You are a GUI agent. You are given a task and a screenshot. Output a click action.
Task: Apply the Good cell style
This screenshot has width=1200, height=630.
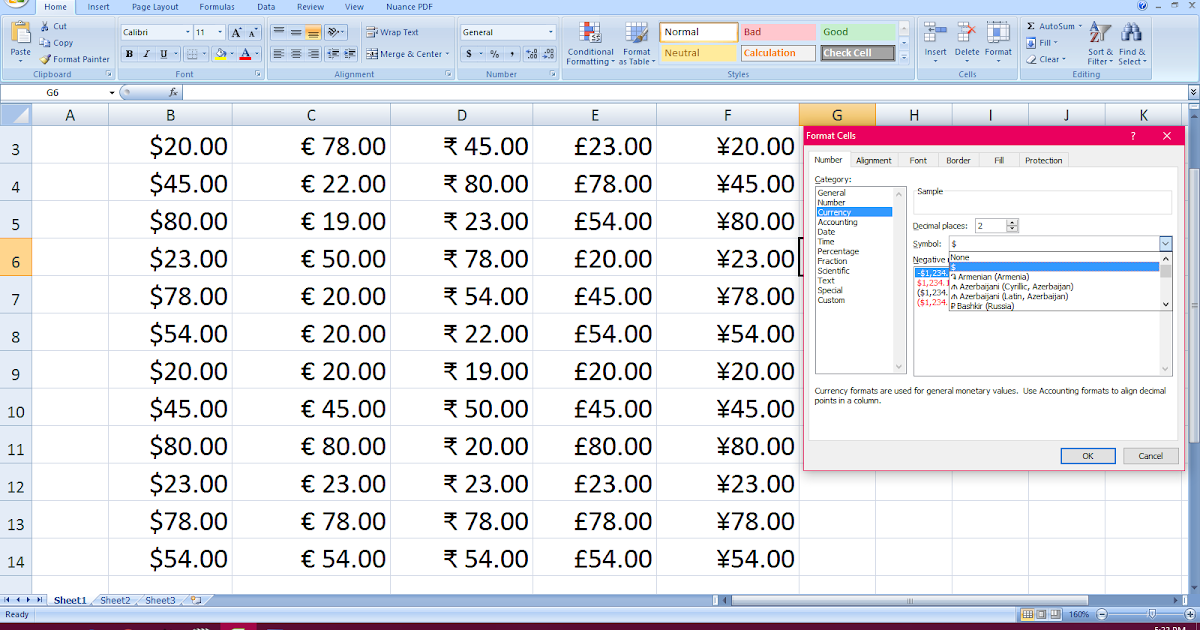[x=857, y=32]
